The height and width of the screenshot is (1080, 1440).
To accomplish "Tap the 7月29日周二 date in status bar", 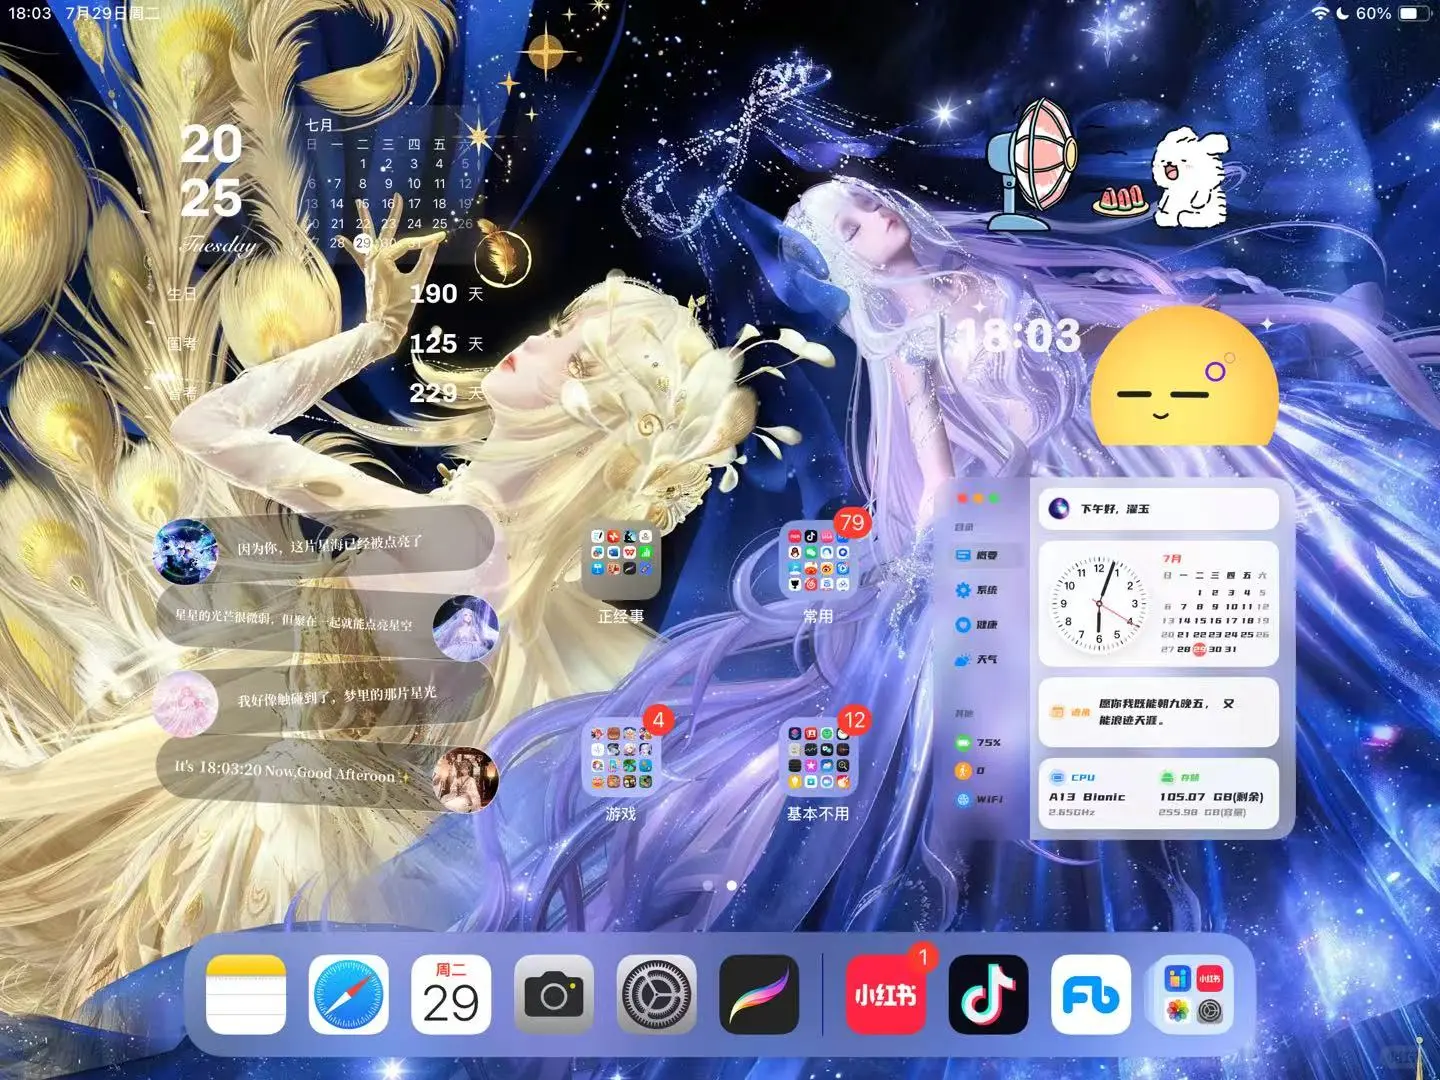I will 112,13.
